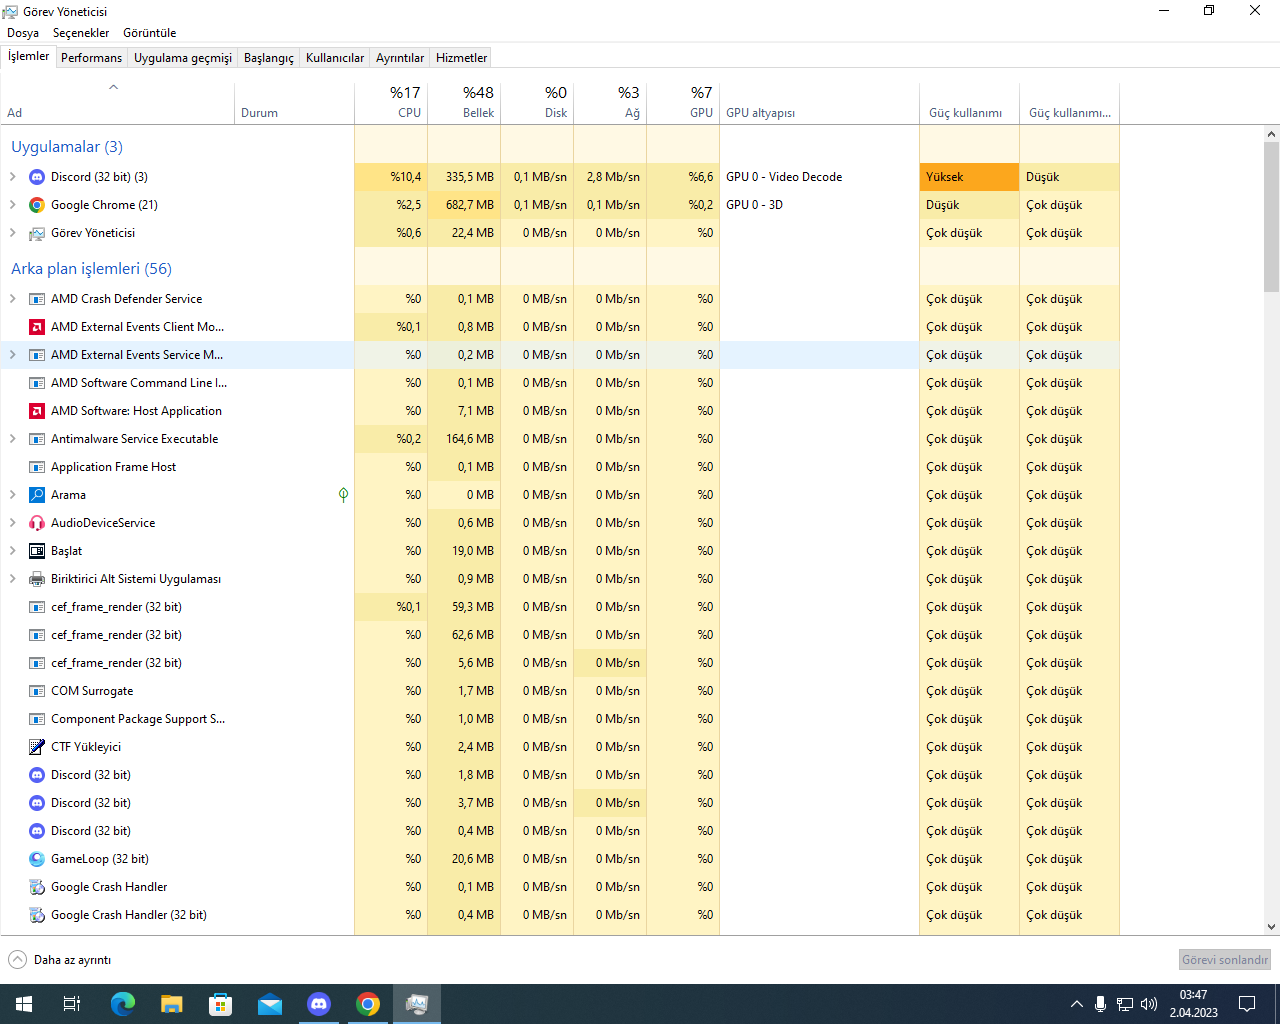Click the COM Surrogate process icon

click(37, 691)
